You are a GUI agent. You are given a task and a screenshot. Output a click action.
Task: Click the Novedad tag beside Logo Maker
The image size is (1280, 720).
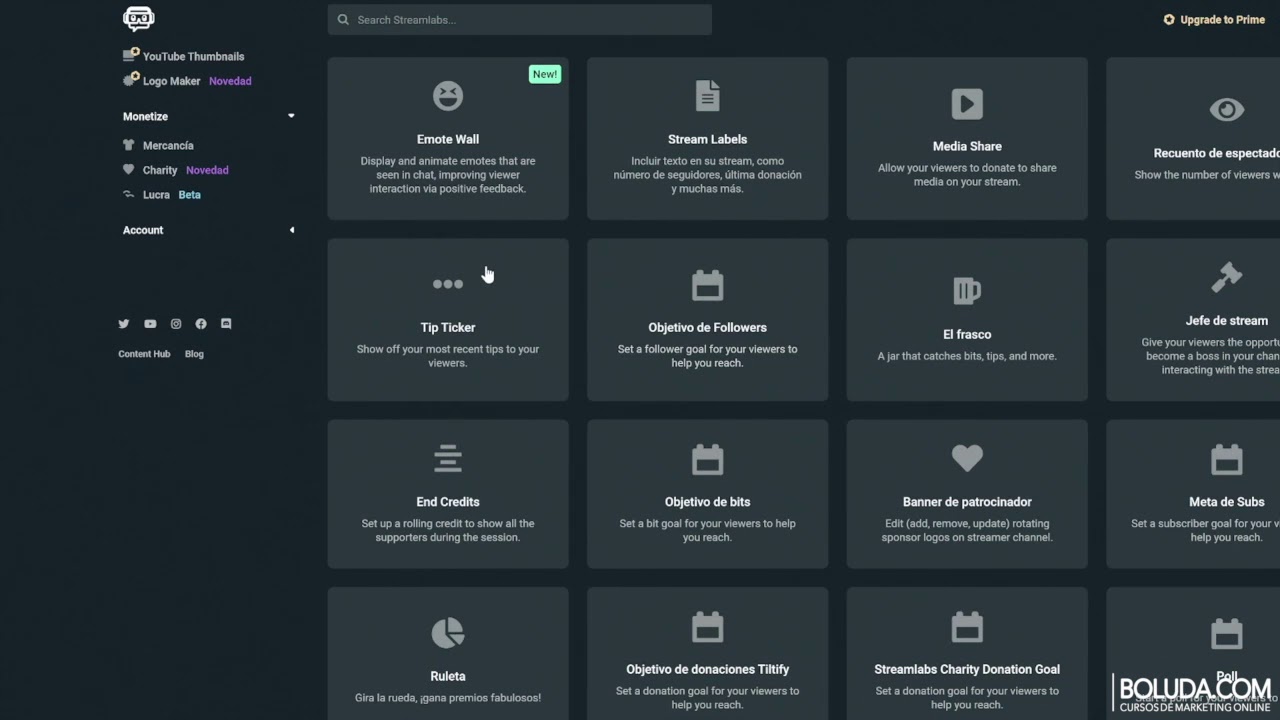(230, 81)
